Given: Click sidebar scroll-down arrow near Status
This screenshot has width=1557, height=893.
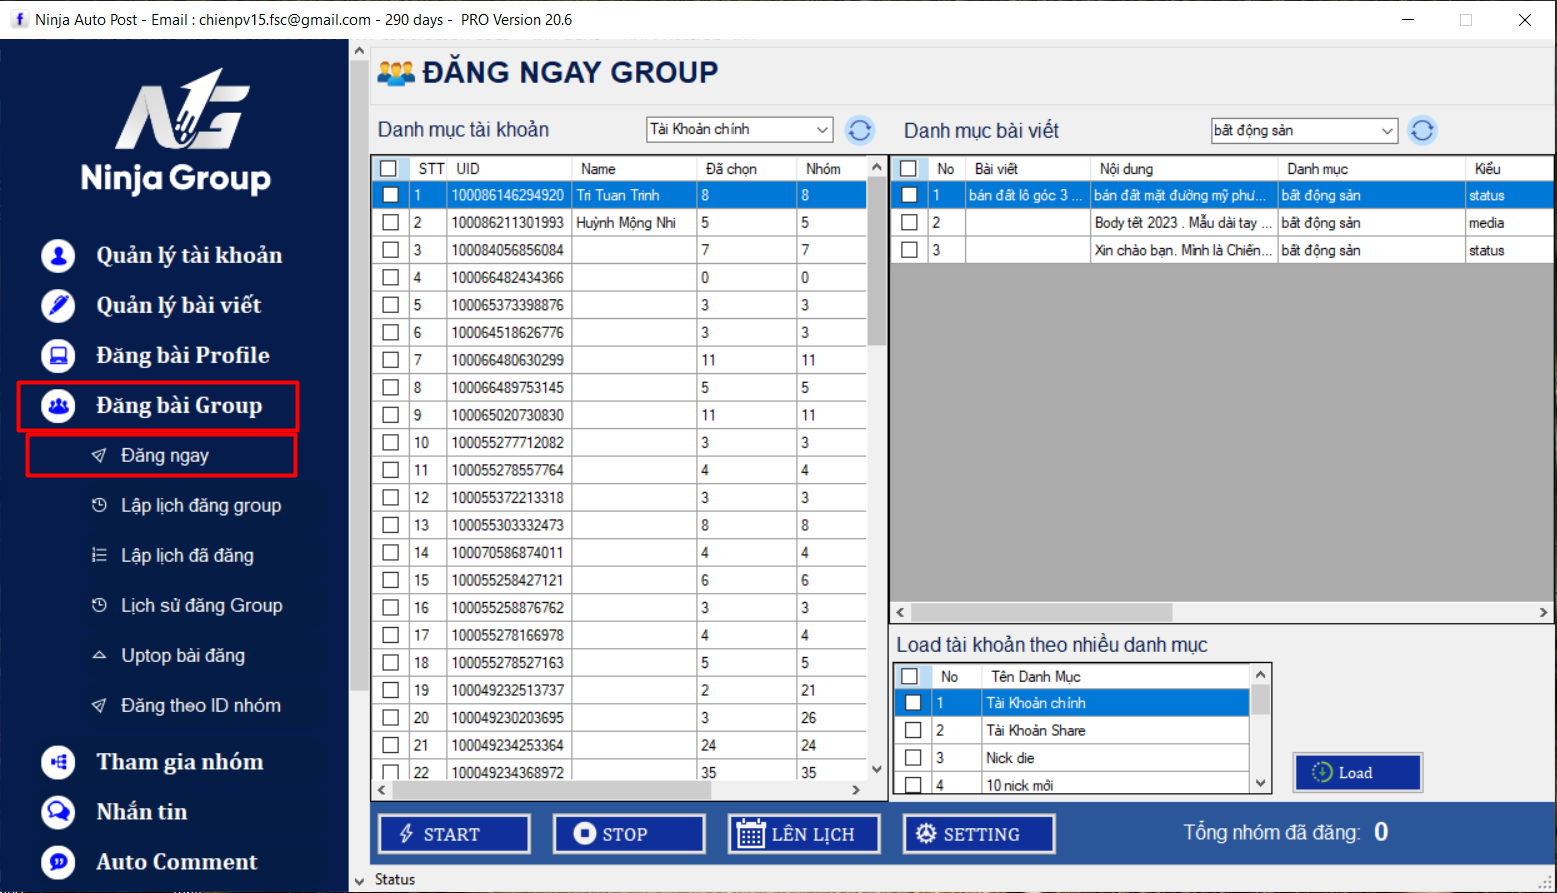Looking at the screenshot, I should [x=360, y=881].
